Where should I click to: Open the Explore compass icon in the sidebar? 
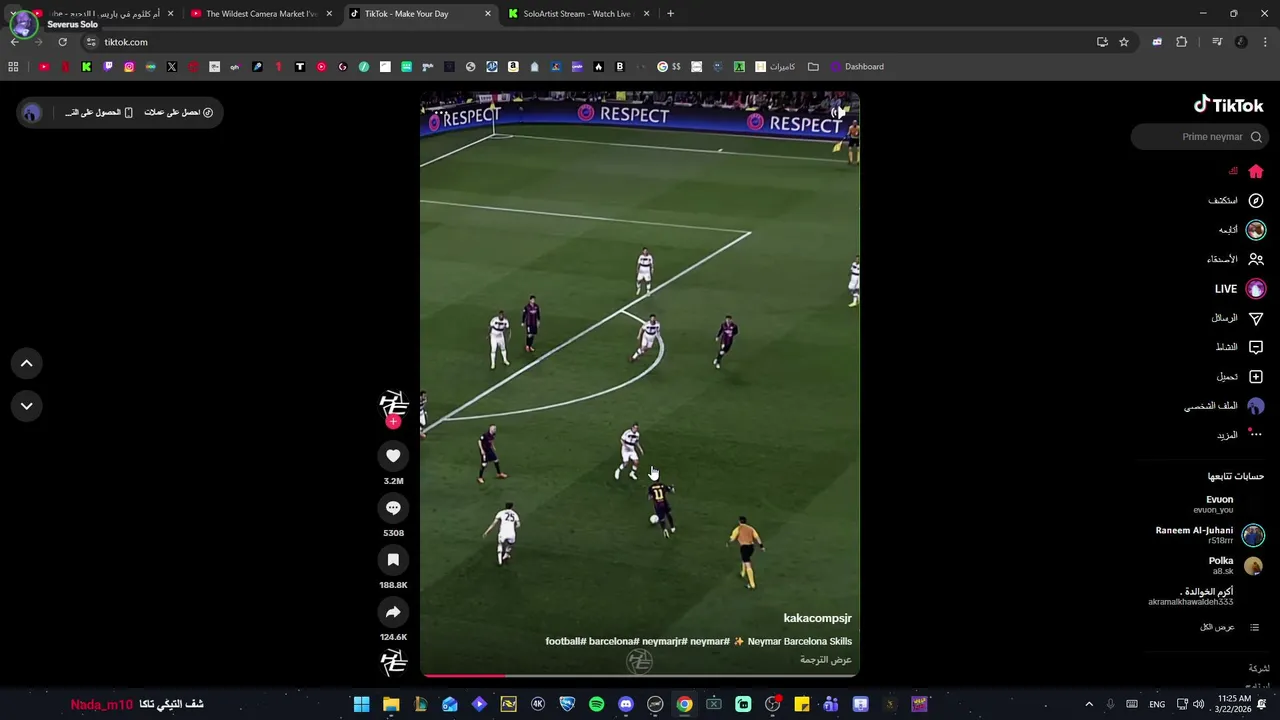1256,201
